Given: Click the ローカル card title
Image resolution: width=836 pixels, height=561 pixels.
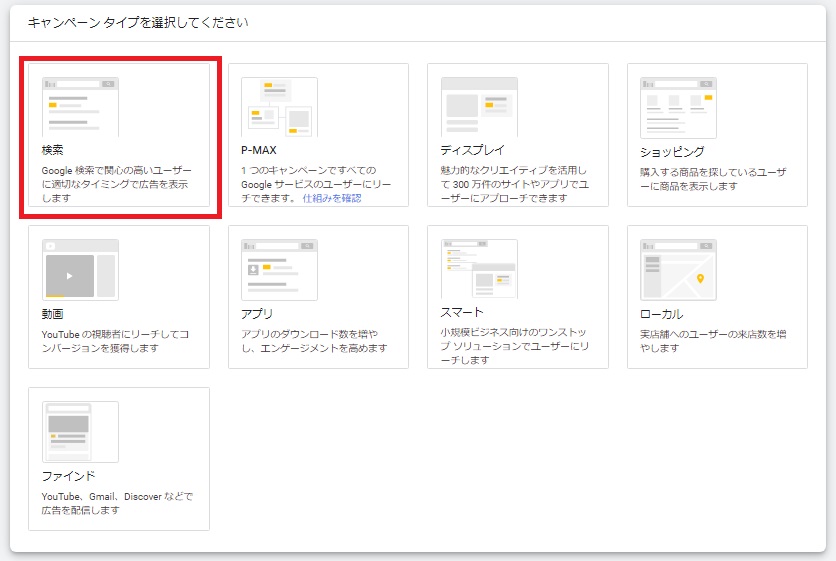Looking at the screenshot, I should [x=662, y=314].
